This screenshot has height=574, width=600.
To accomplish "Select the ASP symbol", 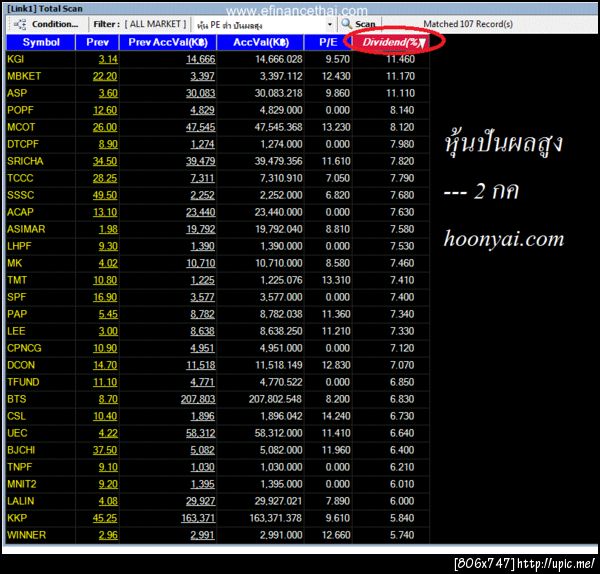I will coord(17,93).
